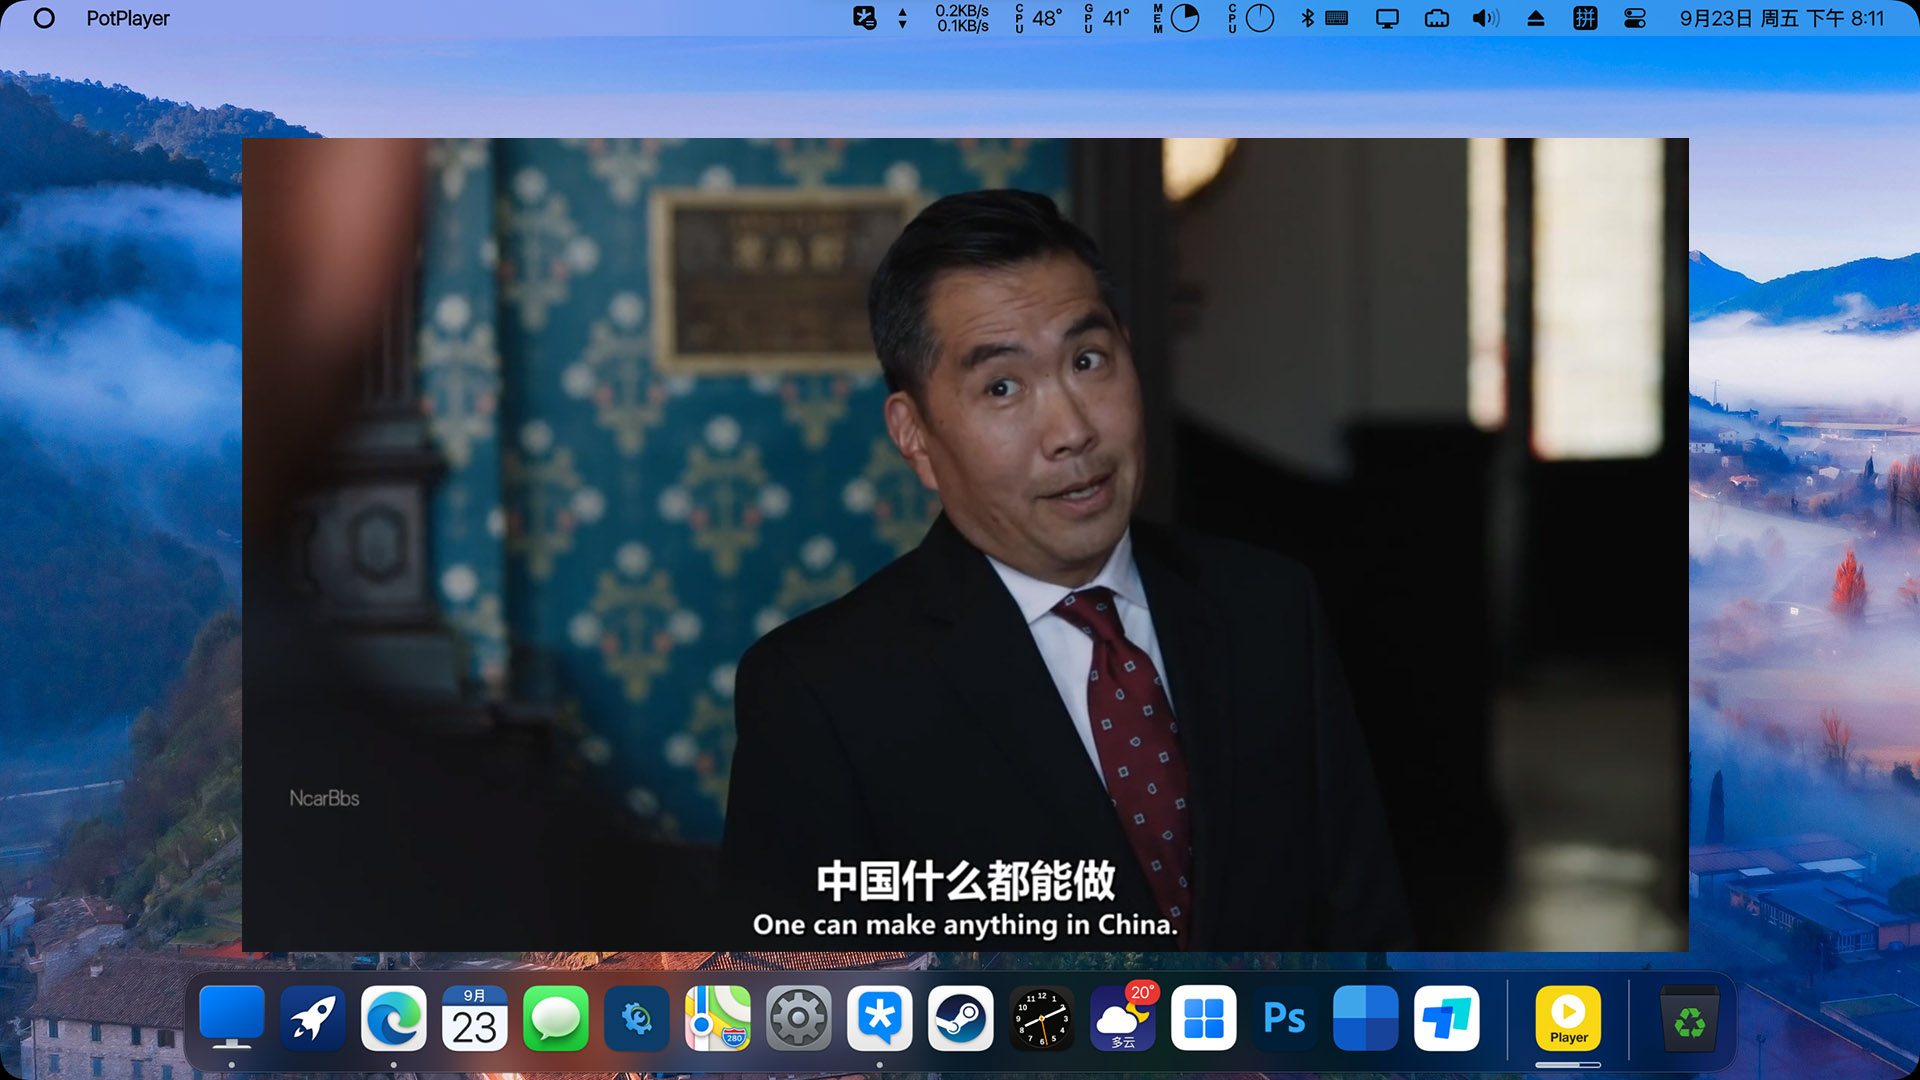This screenshot has width=1920, height=1080.
Task: Empty items via the Trash icon
Action: (1690, 1018)
